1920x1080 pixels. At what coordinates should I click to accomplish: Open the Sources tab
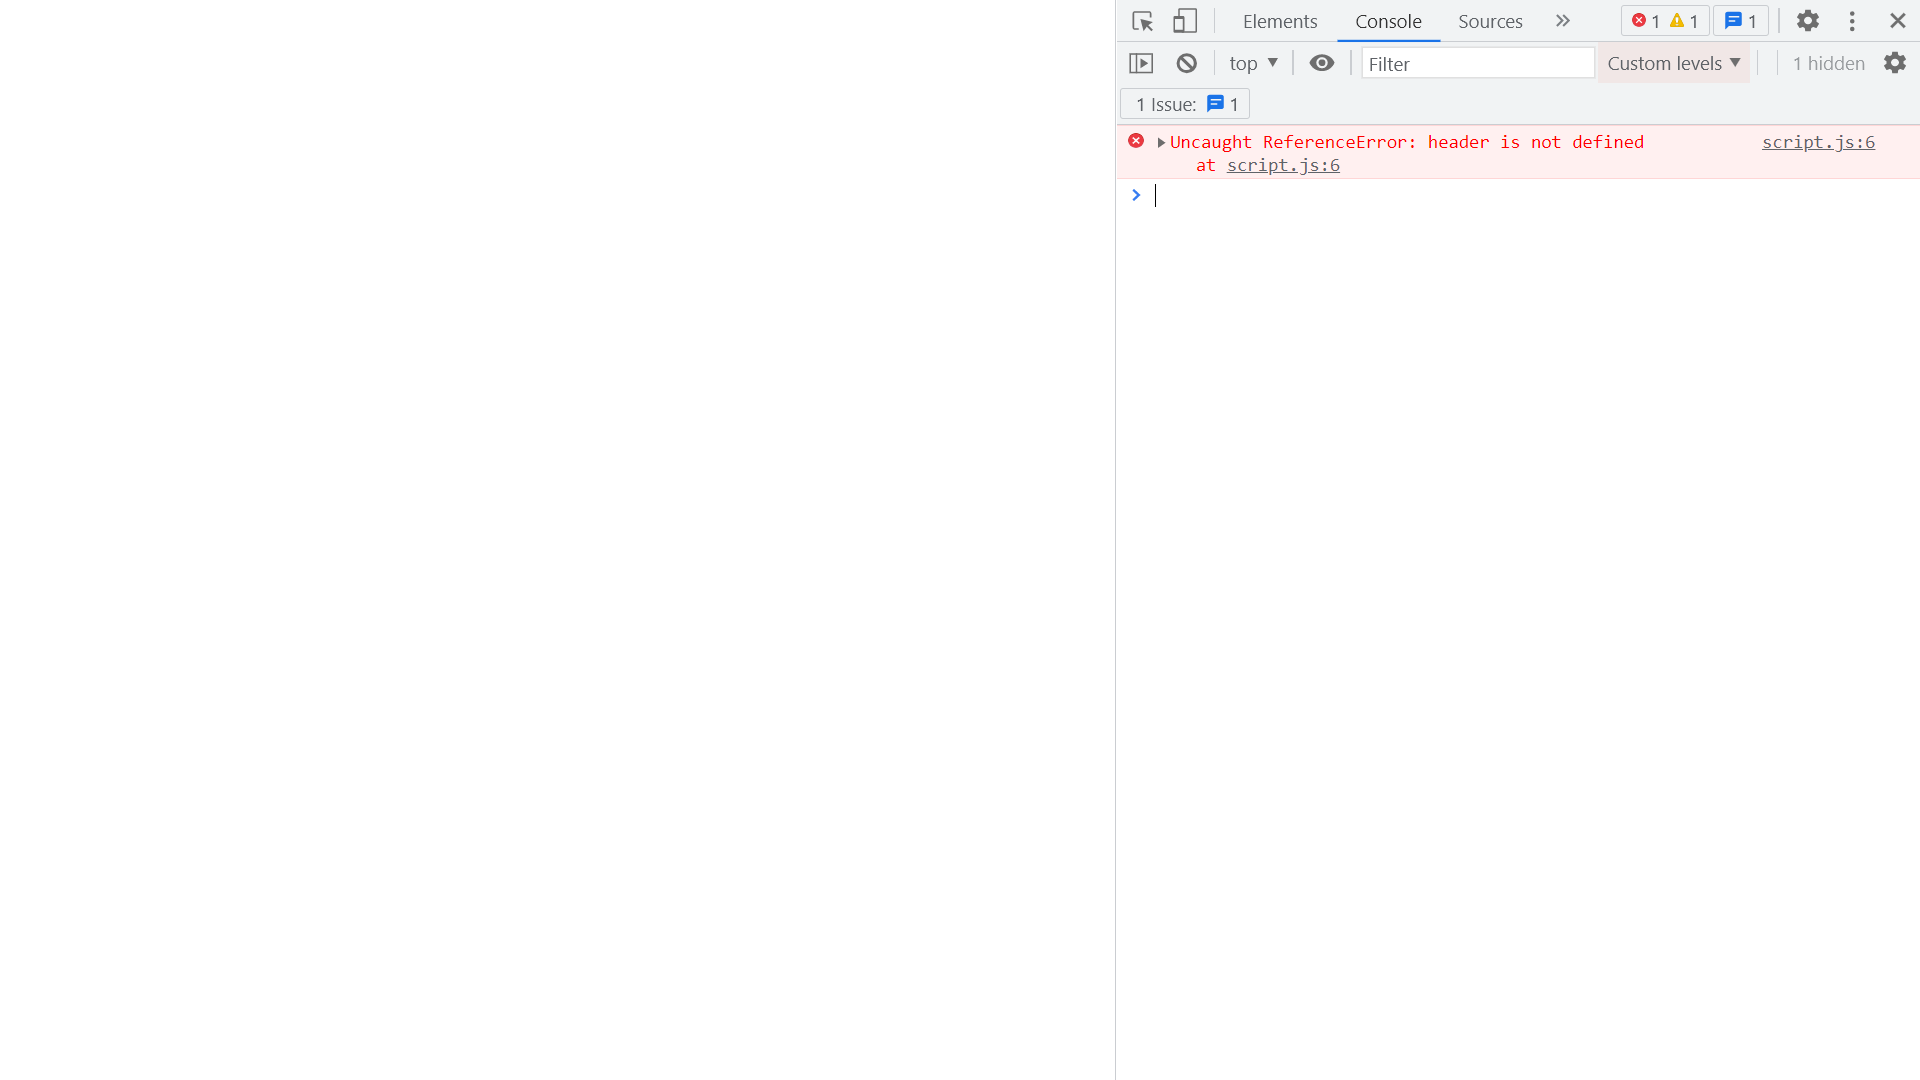[x=1490, y=21]
